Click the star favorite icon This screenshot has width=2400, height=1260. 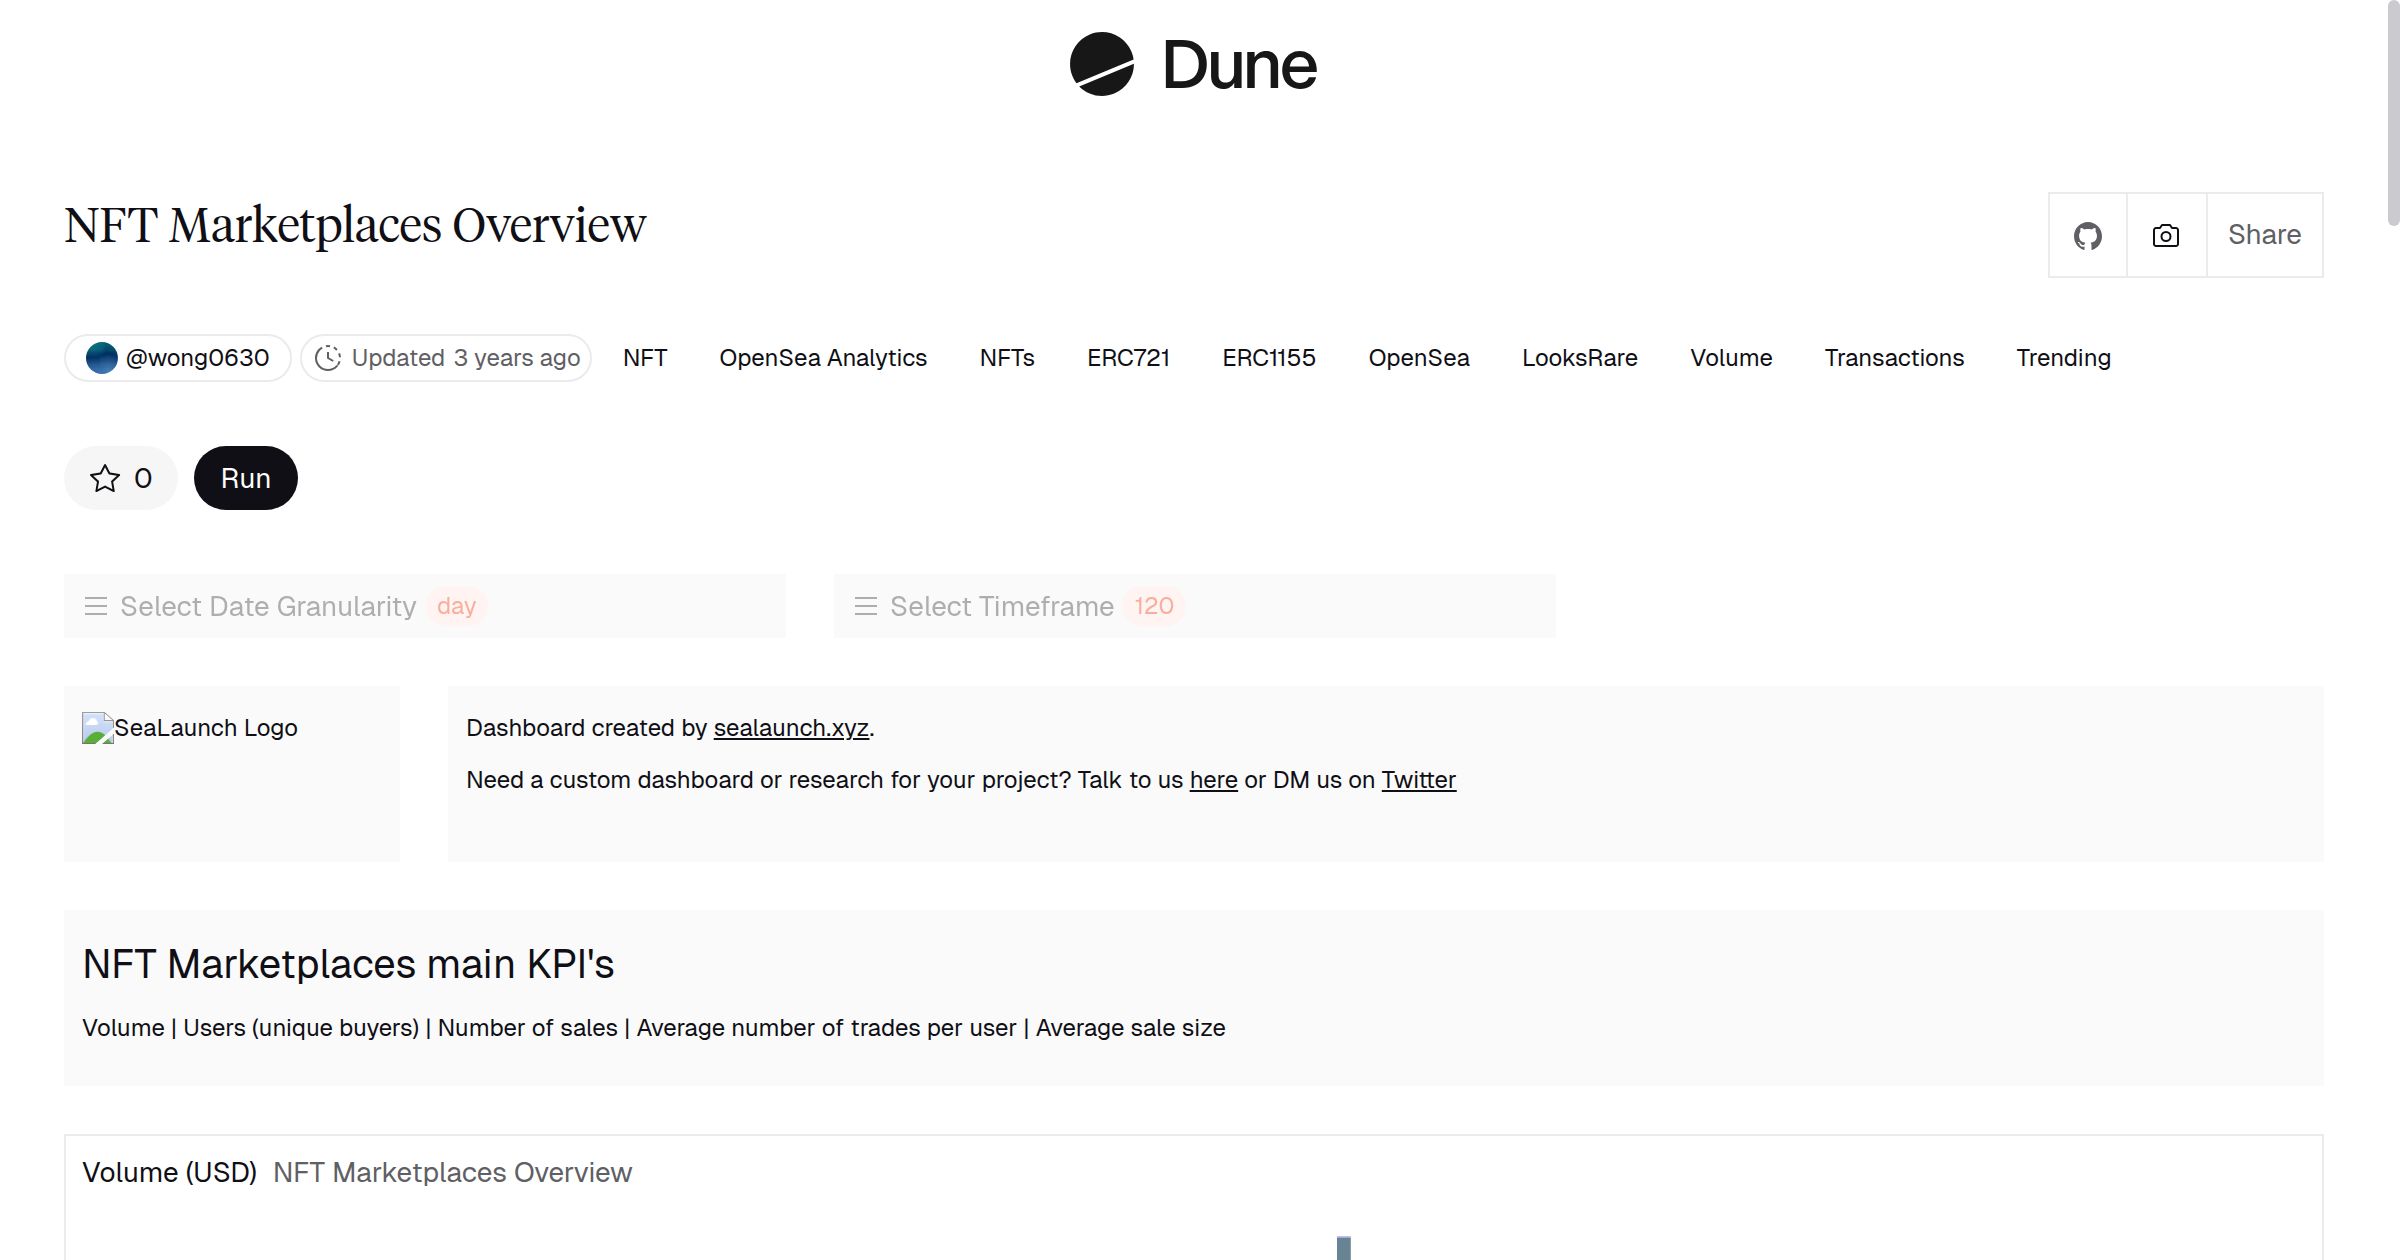tap(105, 479)
